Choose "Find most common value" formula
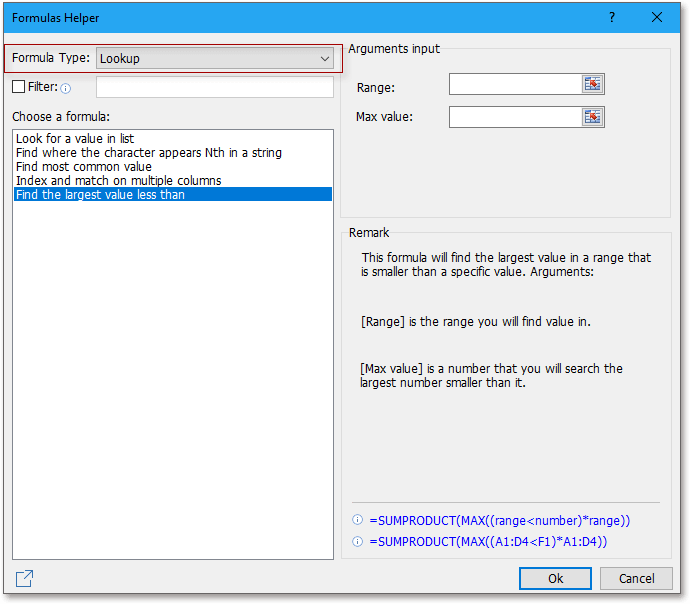The height and width of the screenshot is (604, 690). (84, 167)
